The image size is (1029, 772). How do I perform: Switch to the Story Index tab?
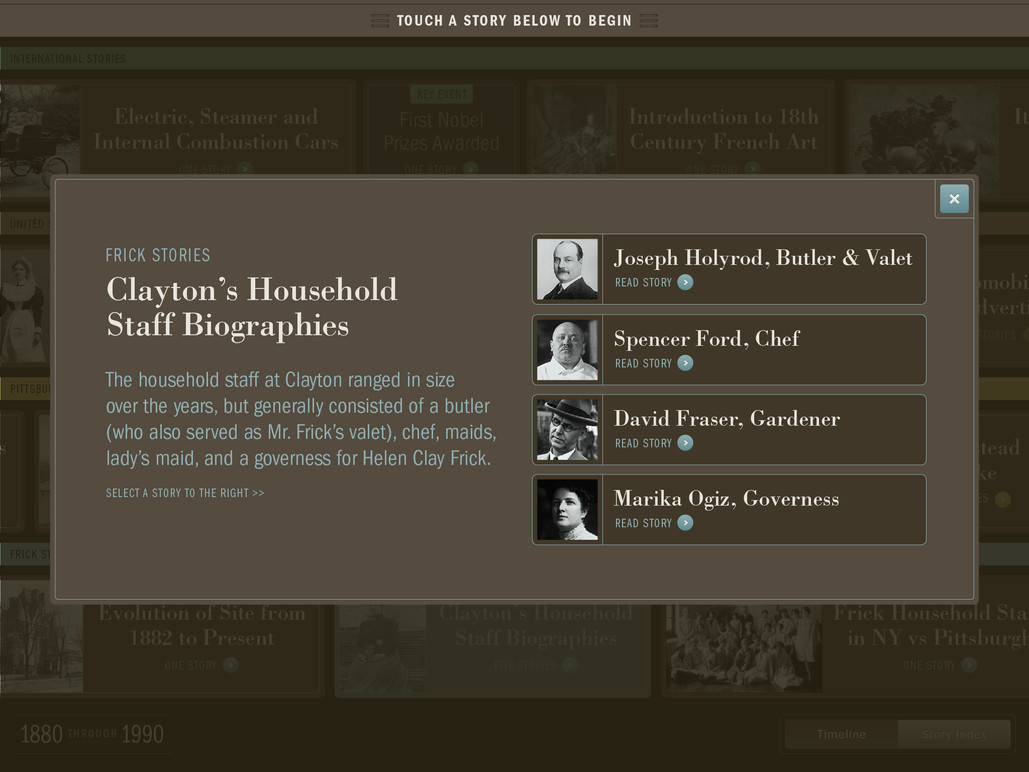click(x=953, y=734)
